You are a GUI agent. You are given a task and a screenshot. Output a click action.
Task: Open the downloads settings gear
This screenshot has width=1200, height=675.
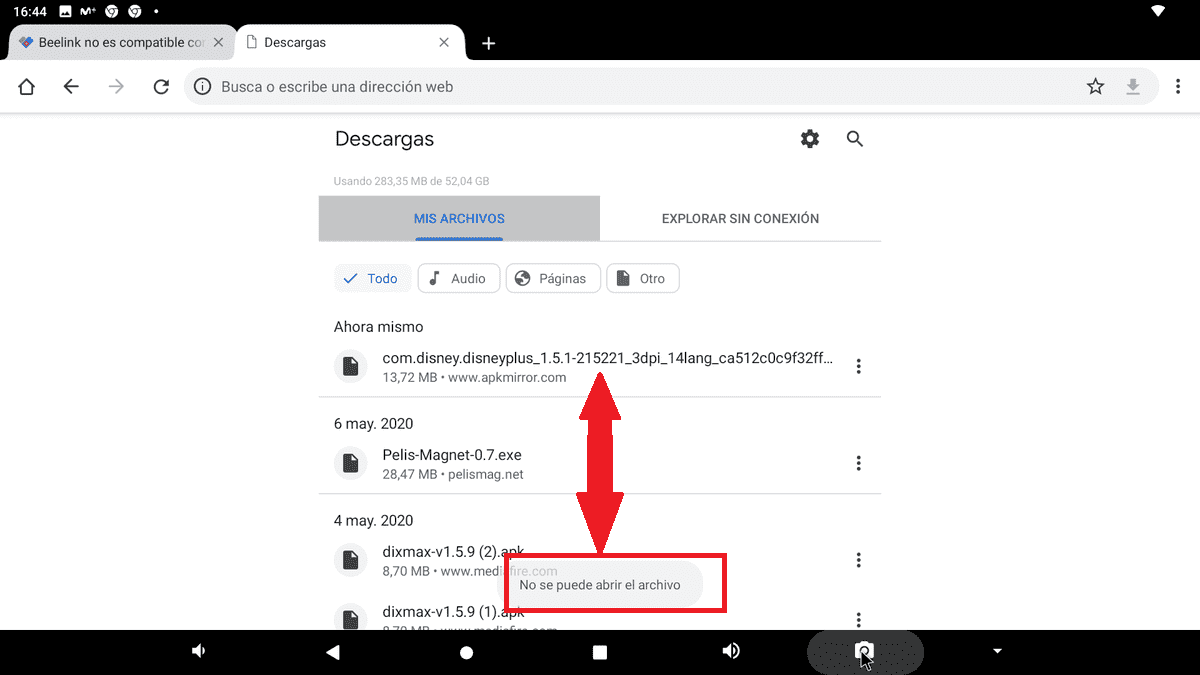pos(810,139)
